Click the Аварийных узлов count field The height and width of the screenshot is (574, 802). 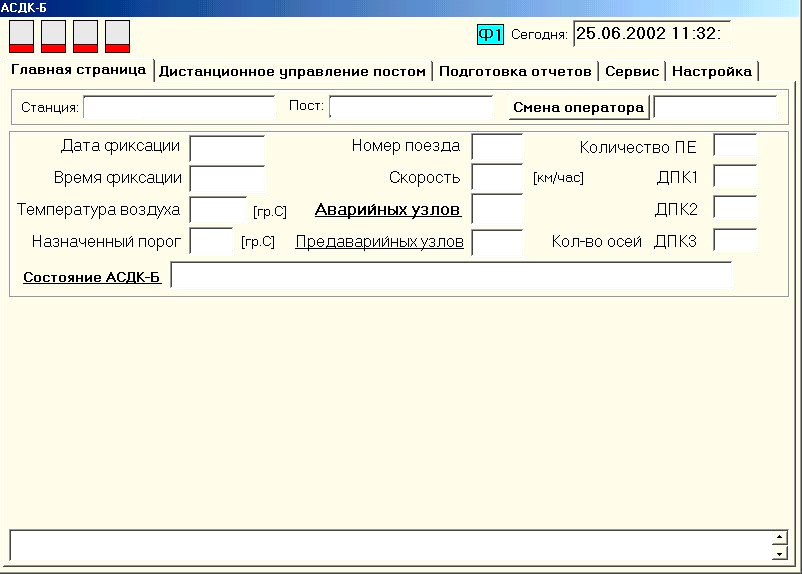point(498,209)
